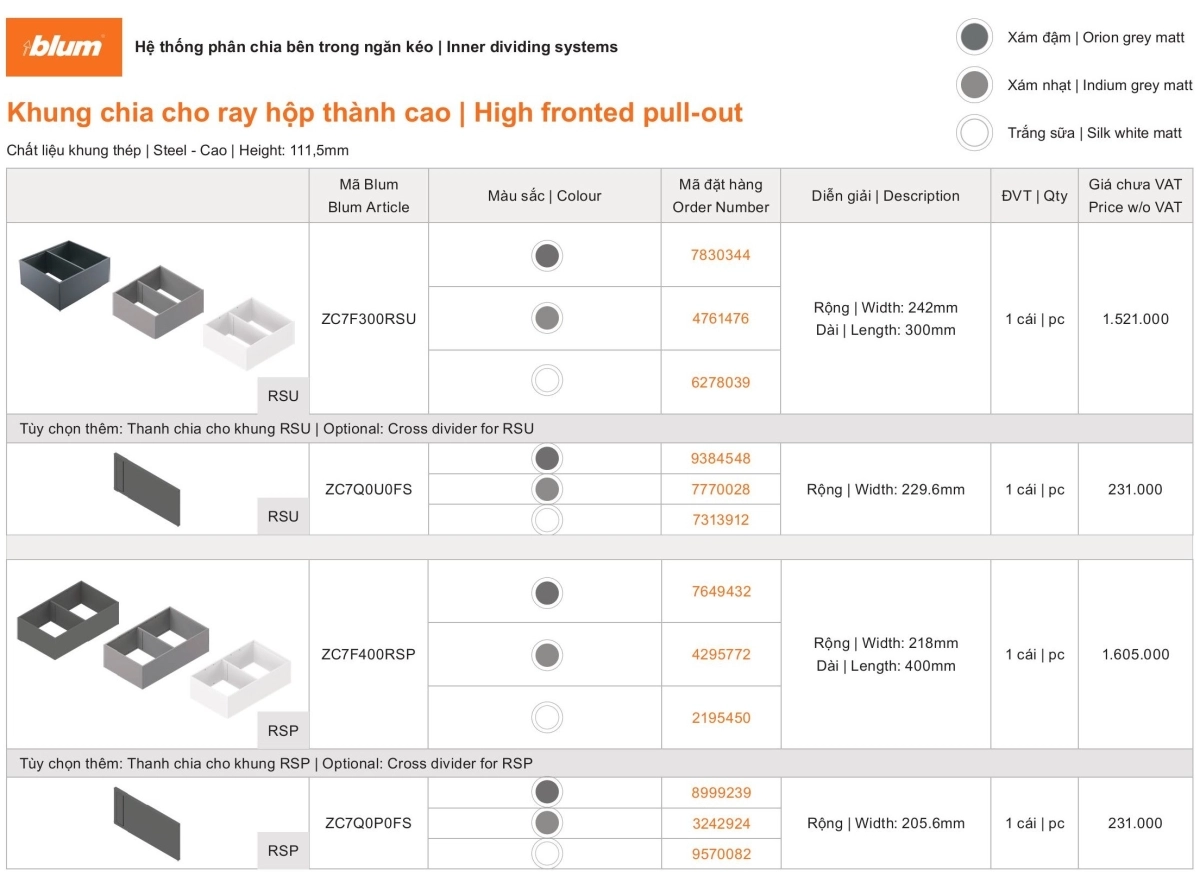This screenshot has height=877, width=1200.
Task: Select order number 4761476
Action: [720, 319]
